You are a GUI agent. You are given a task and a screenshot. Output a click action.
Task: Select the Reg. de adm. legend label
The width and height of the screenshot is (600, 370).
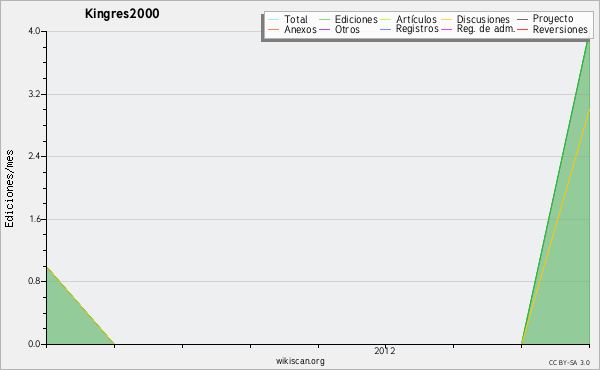486,29
